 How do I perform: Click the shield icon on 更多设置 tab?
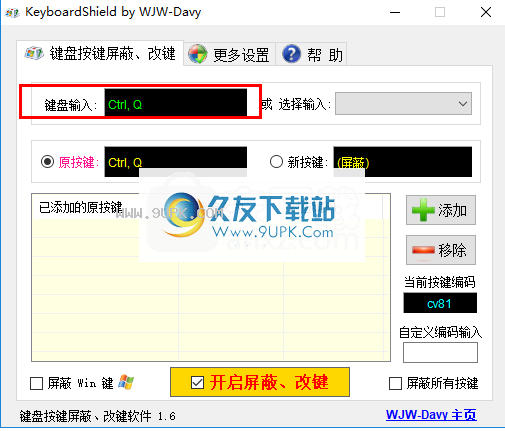pos(198,54)
